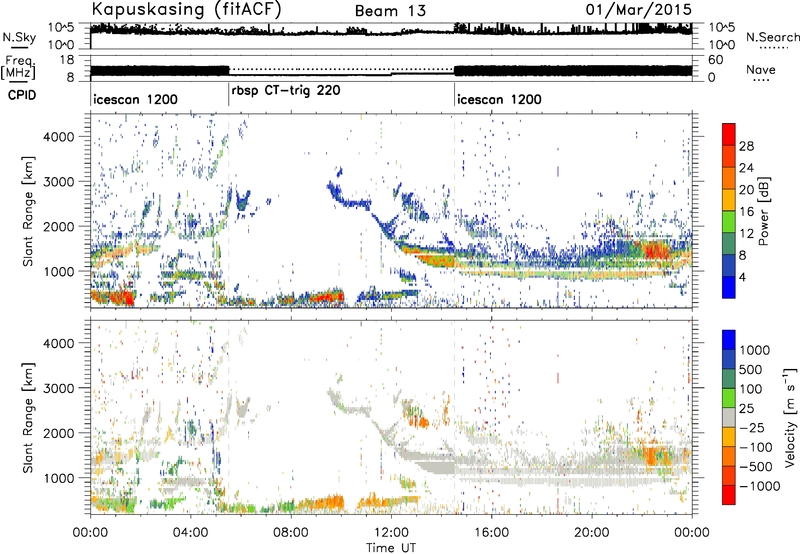Viewport: 800px width, 554px height.
Task: Select the "N.Sky" legend label
Action: pos(19,37)
